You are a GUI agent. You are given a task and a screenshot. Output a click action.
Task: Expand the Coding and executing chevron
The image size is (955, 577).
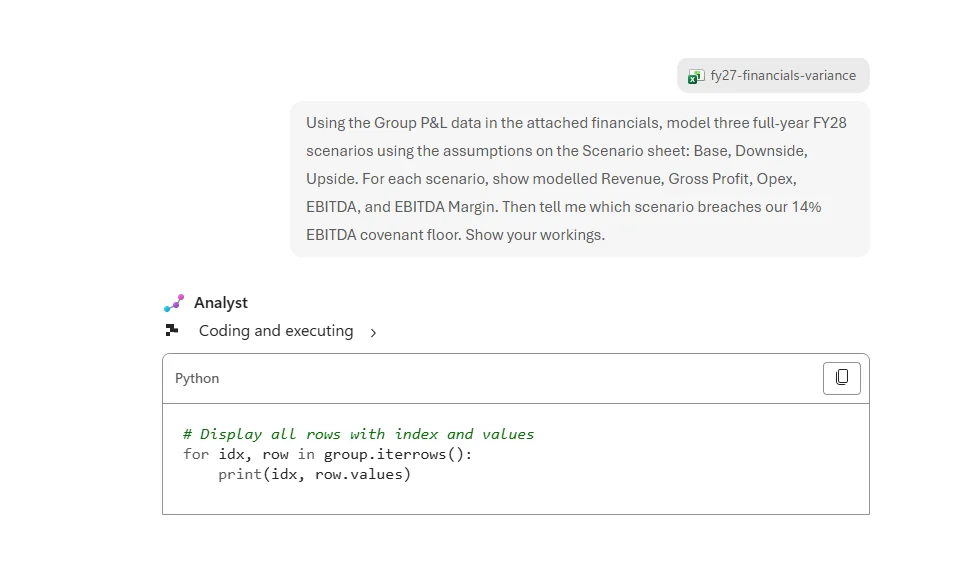(373, 332)
